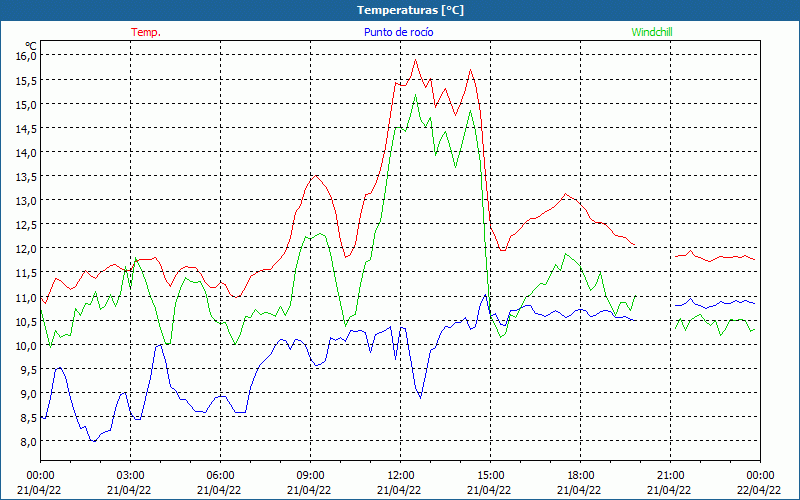
Task: Click the 22/04/22 date label
Action: click(759, 490)
